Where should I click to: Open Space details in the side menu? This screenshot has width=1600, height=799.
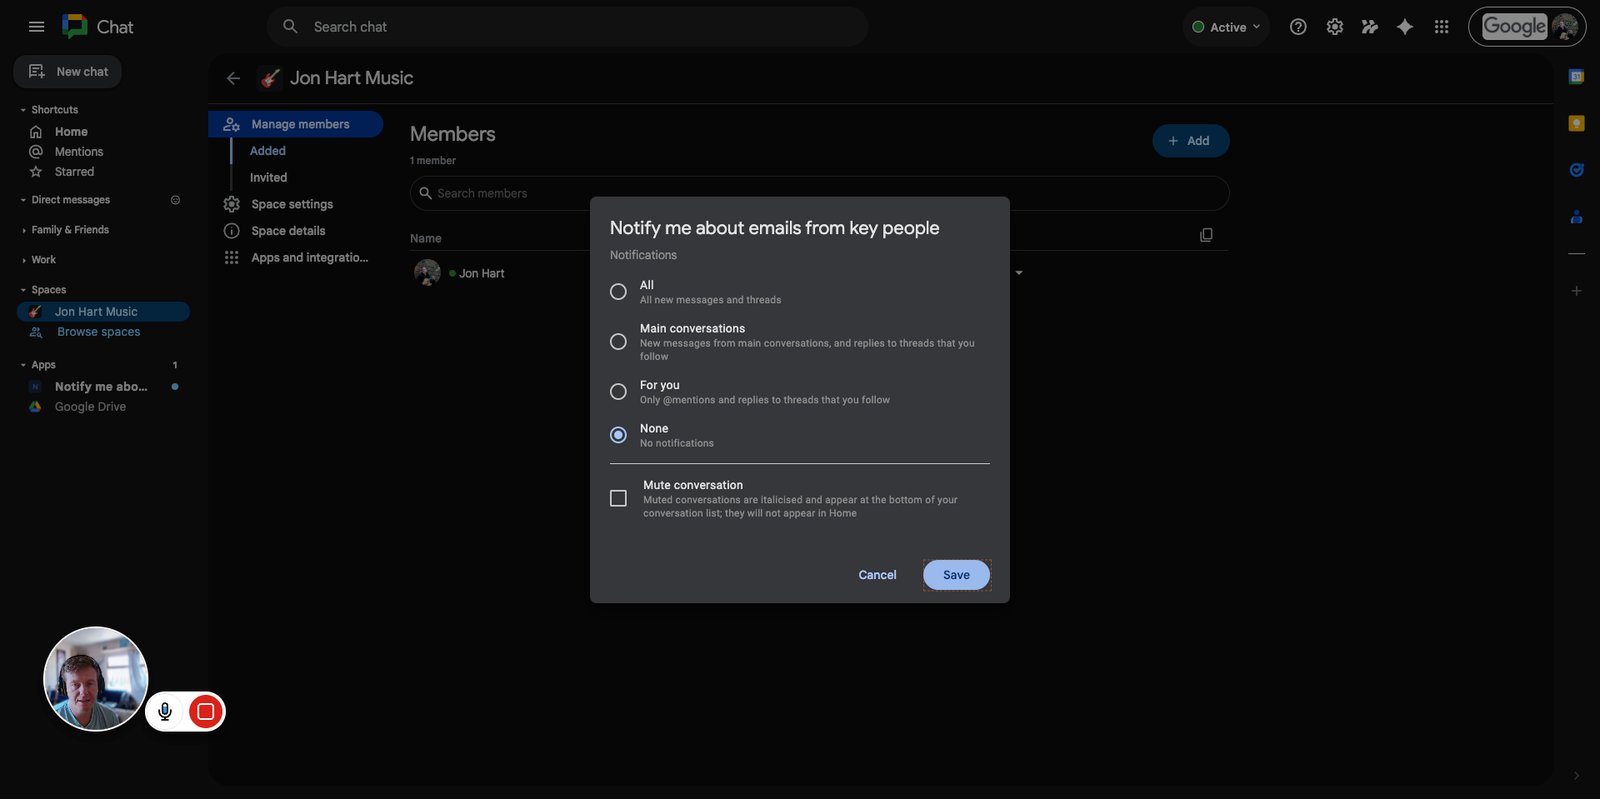[288, 231]
